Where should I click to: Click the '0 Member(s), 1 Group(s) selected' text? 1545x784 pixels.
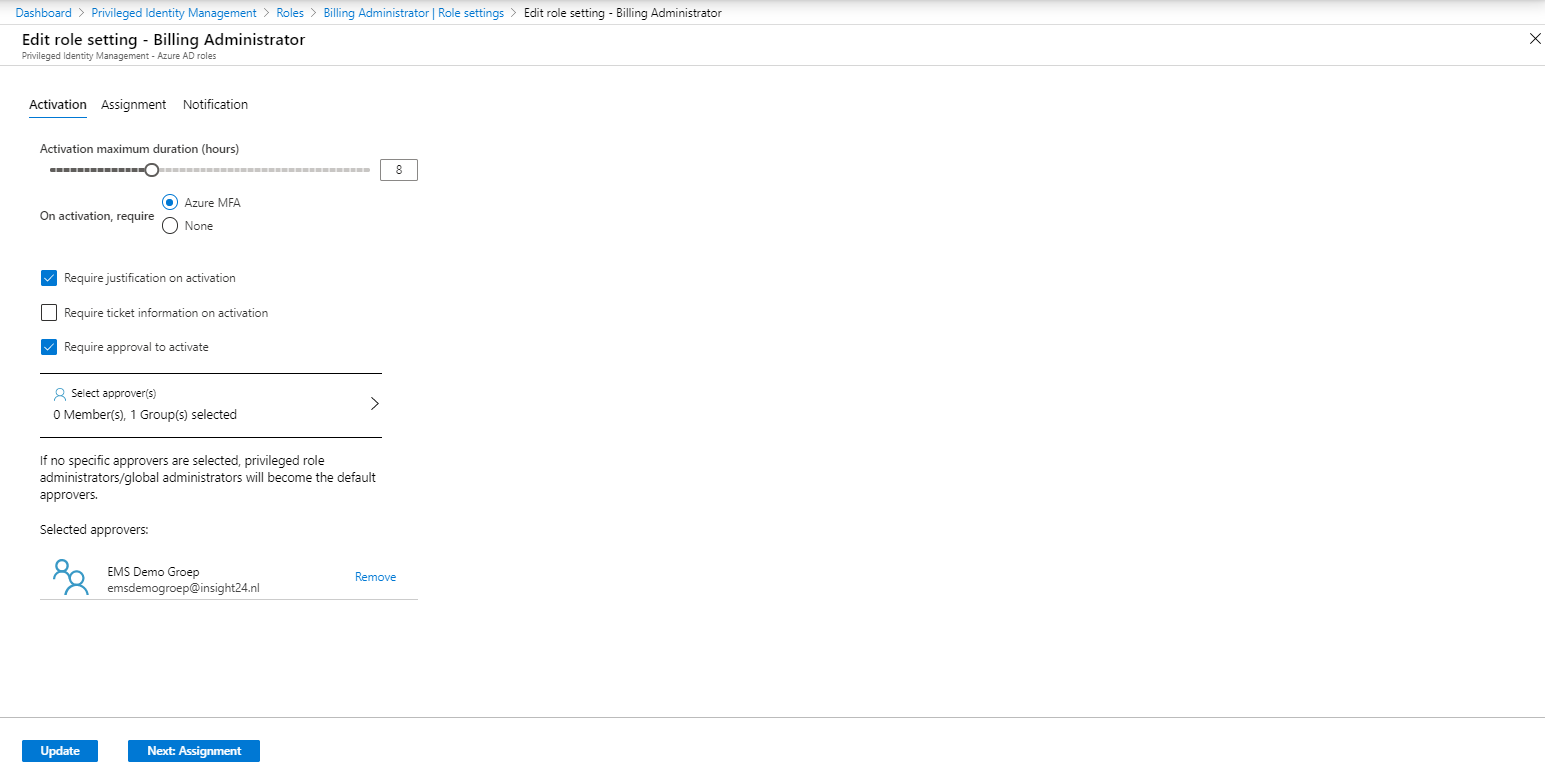[145, 414]
